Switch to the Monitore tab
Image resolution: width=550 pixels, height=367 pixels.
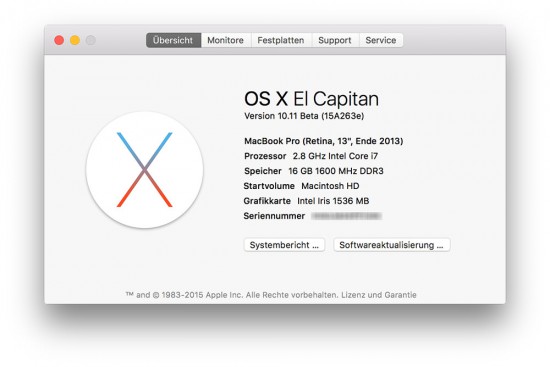[226, 40]
